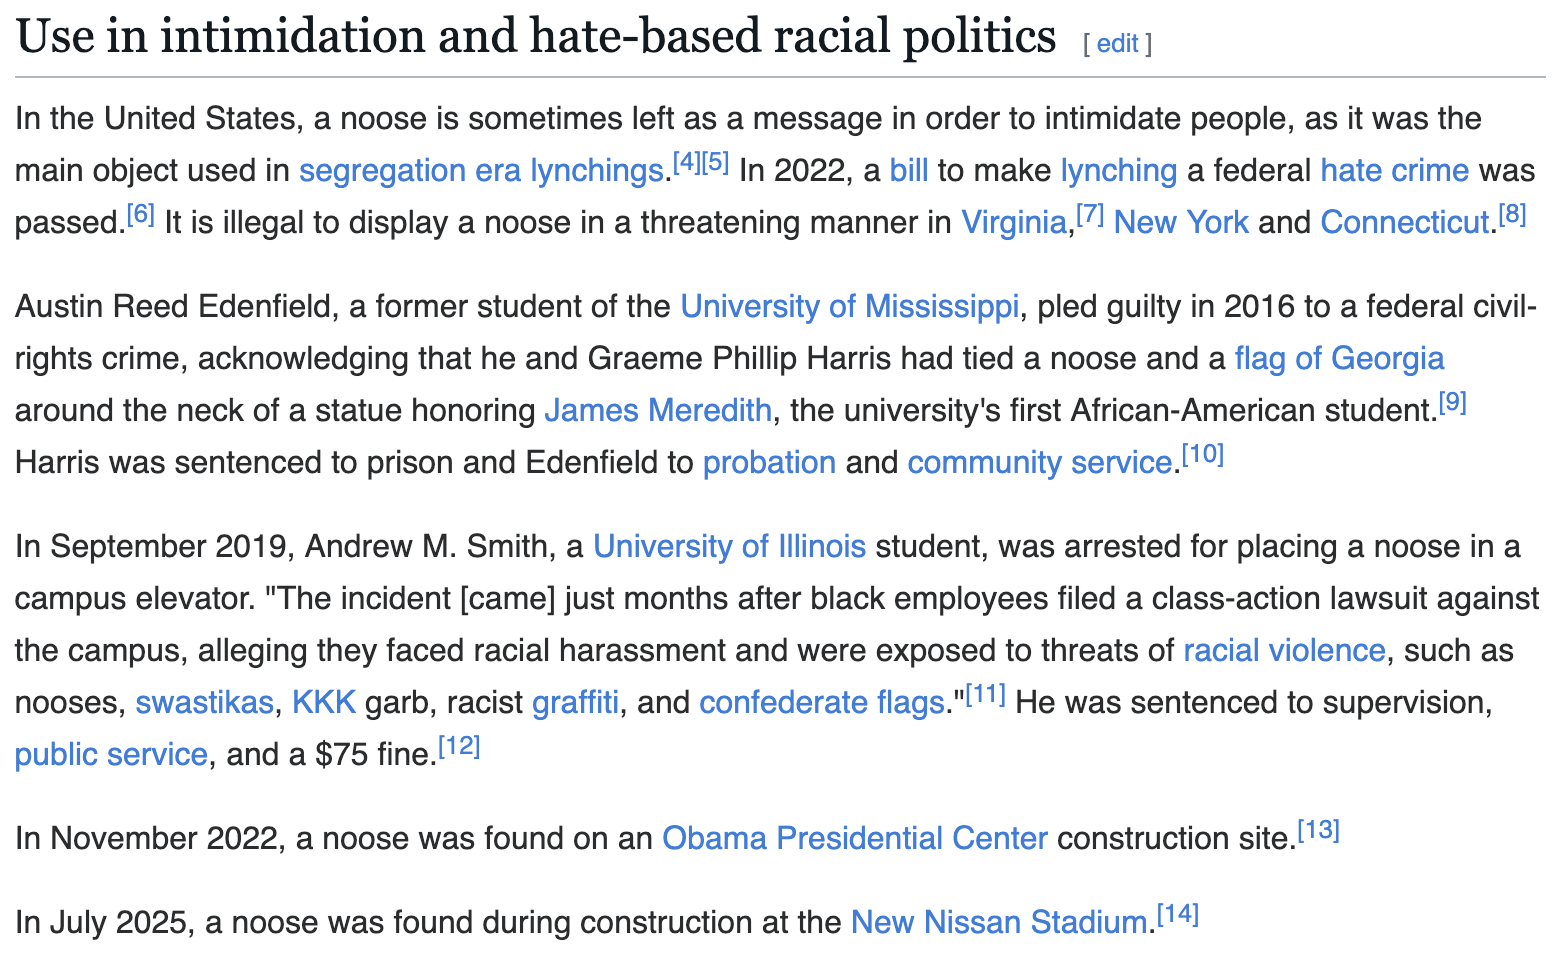Open the University of Mississippi link
The image size is (1556, 962).
pos(849,306)
